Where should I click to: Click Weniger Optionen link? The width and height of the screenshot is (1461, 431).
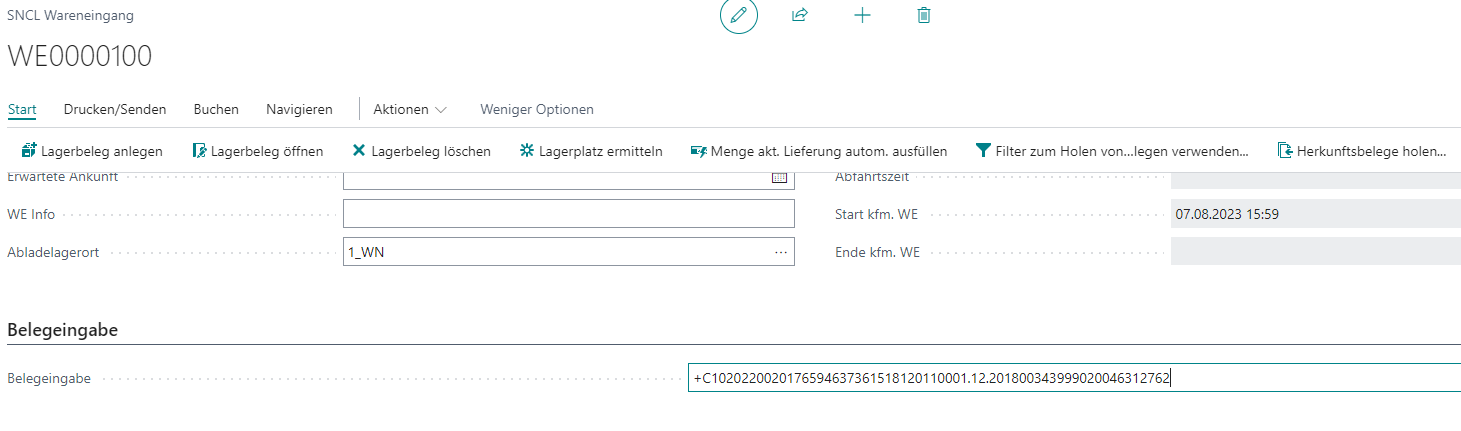coord(537,109)
